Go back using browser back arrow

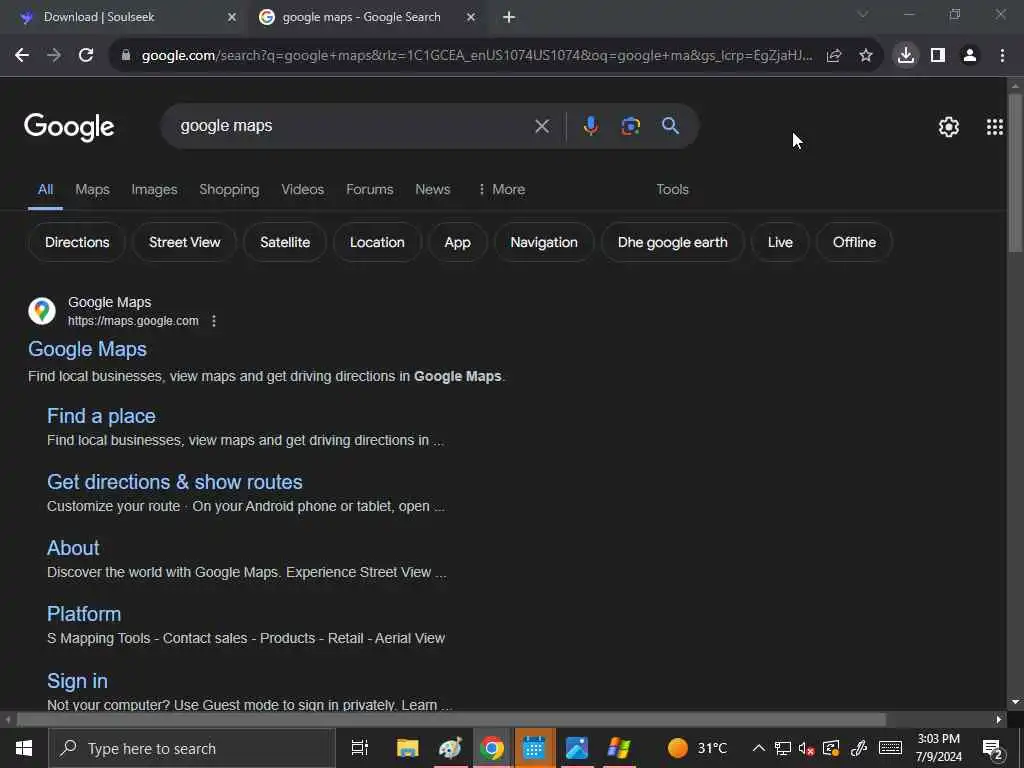click(x=22, y=56)
